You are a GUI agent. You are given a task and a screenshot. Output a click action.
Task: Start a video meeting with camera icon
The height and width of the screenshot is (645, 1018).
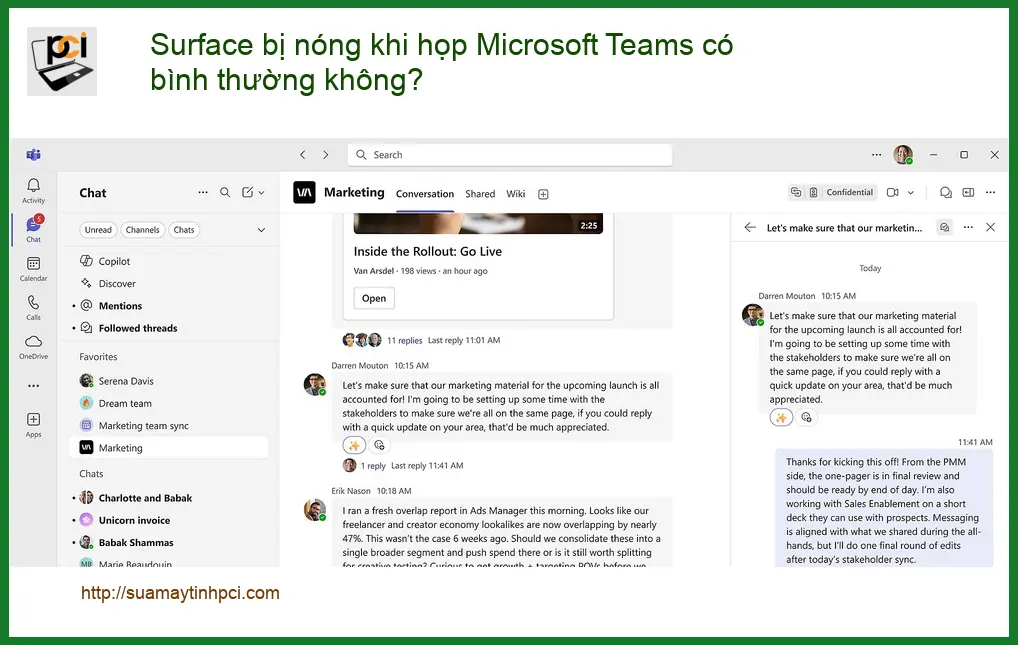pos(893,192)
